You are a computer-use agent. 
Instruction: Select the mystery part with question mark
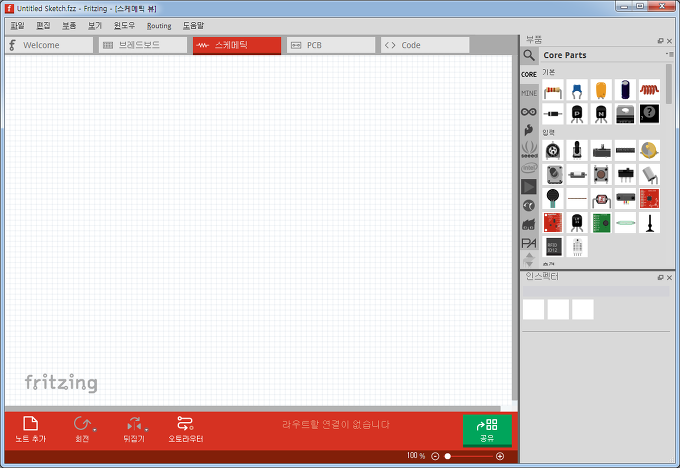(649, 114)
